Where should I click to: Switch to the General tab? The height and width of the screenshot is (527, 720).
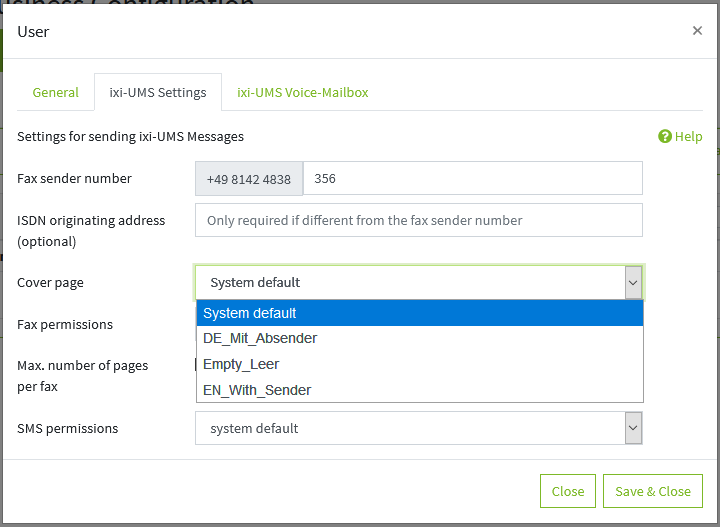tap(55, 92)
